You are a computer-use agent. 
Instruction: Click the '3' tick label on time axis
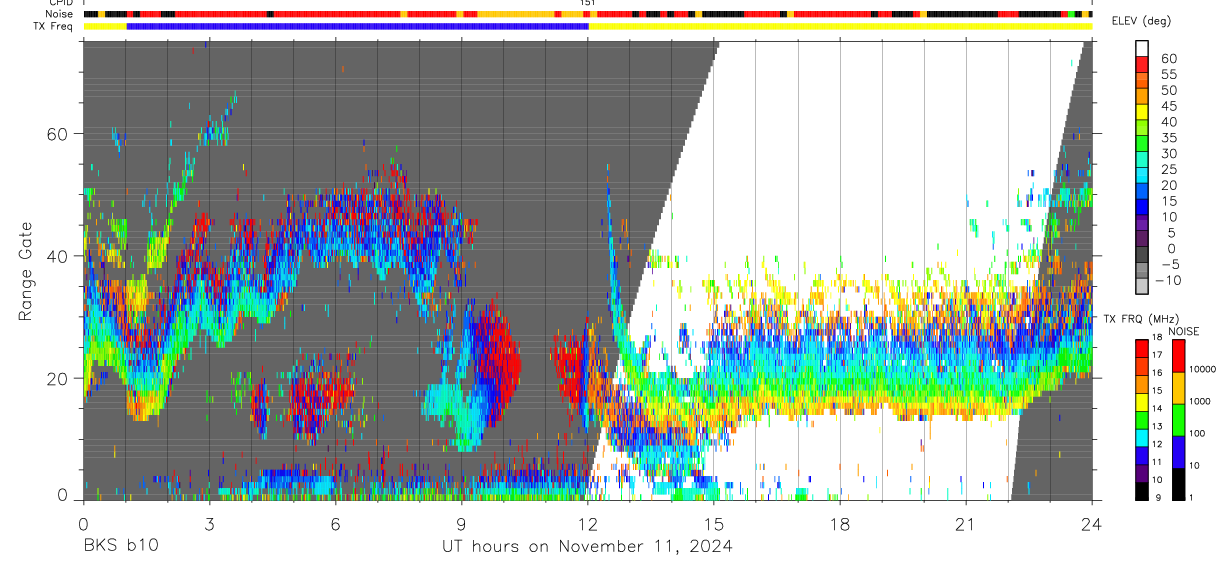209,524
